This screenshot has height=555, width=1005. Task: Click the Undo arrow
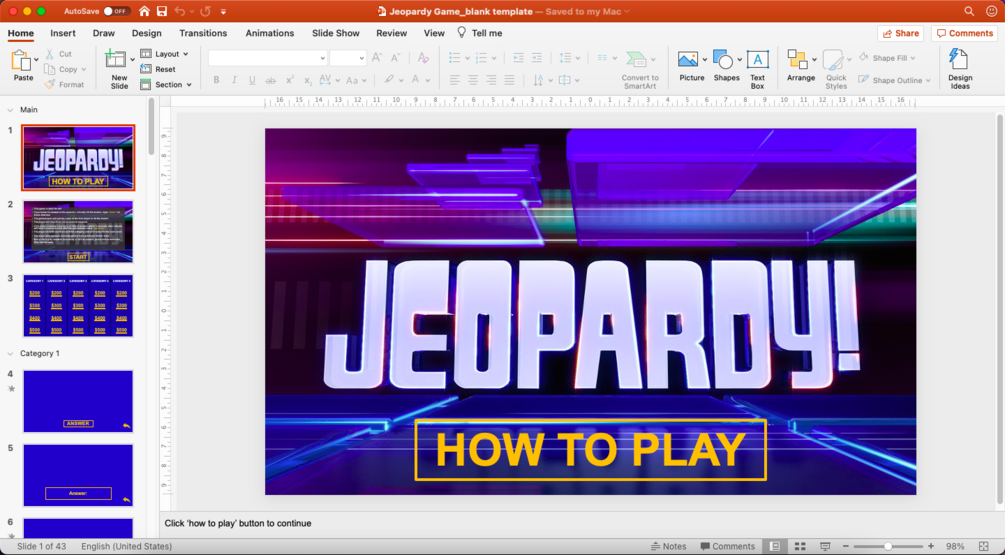(180, 11)
